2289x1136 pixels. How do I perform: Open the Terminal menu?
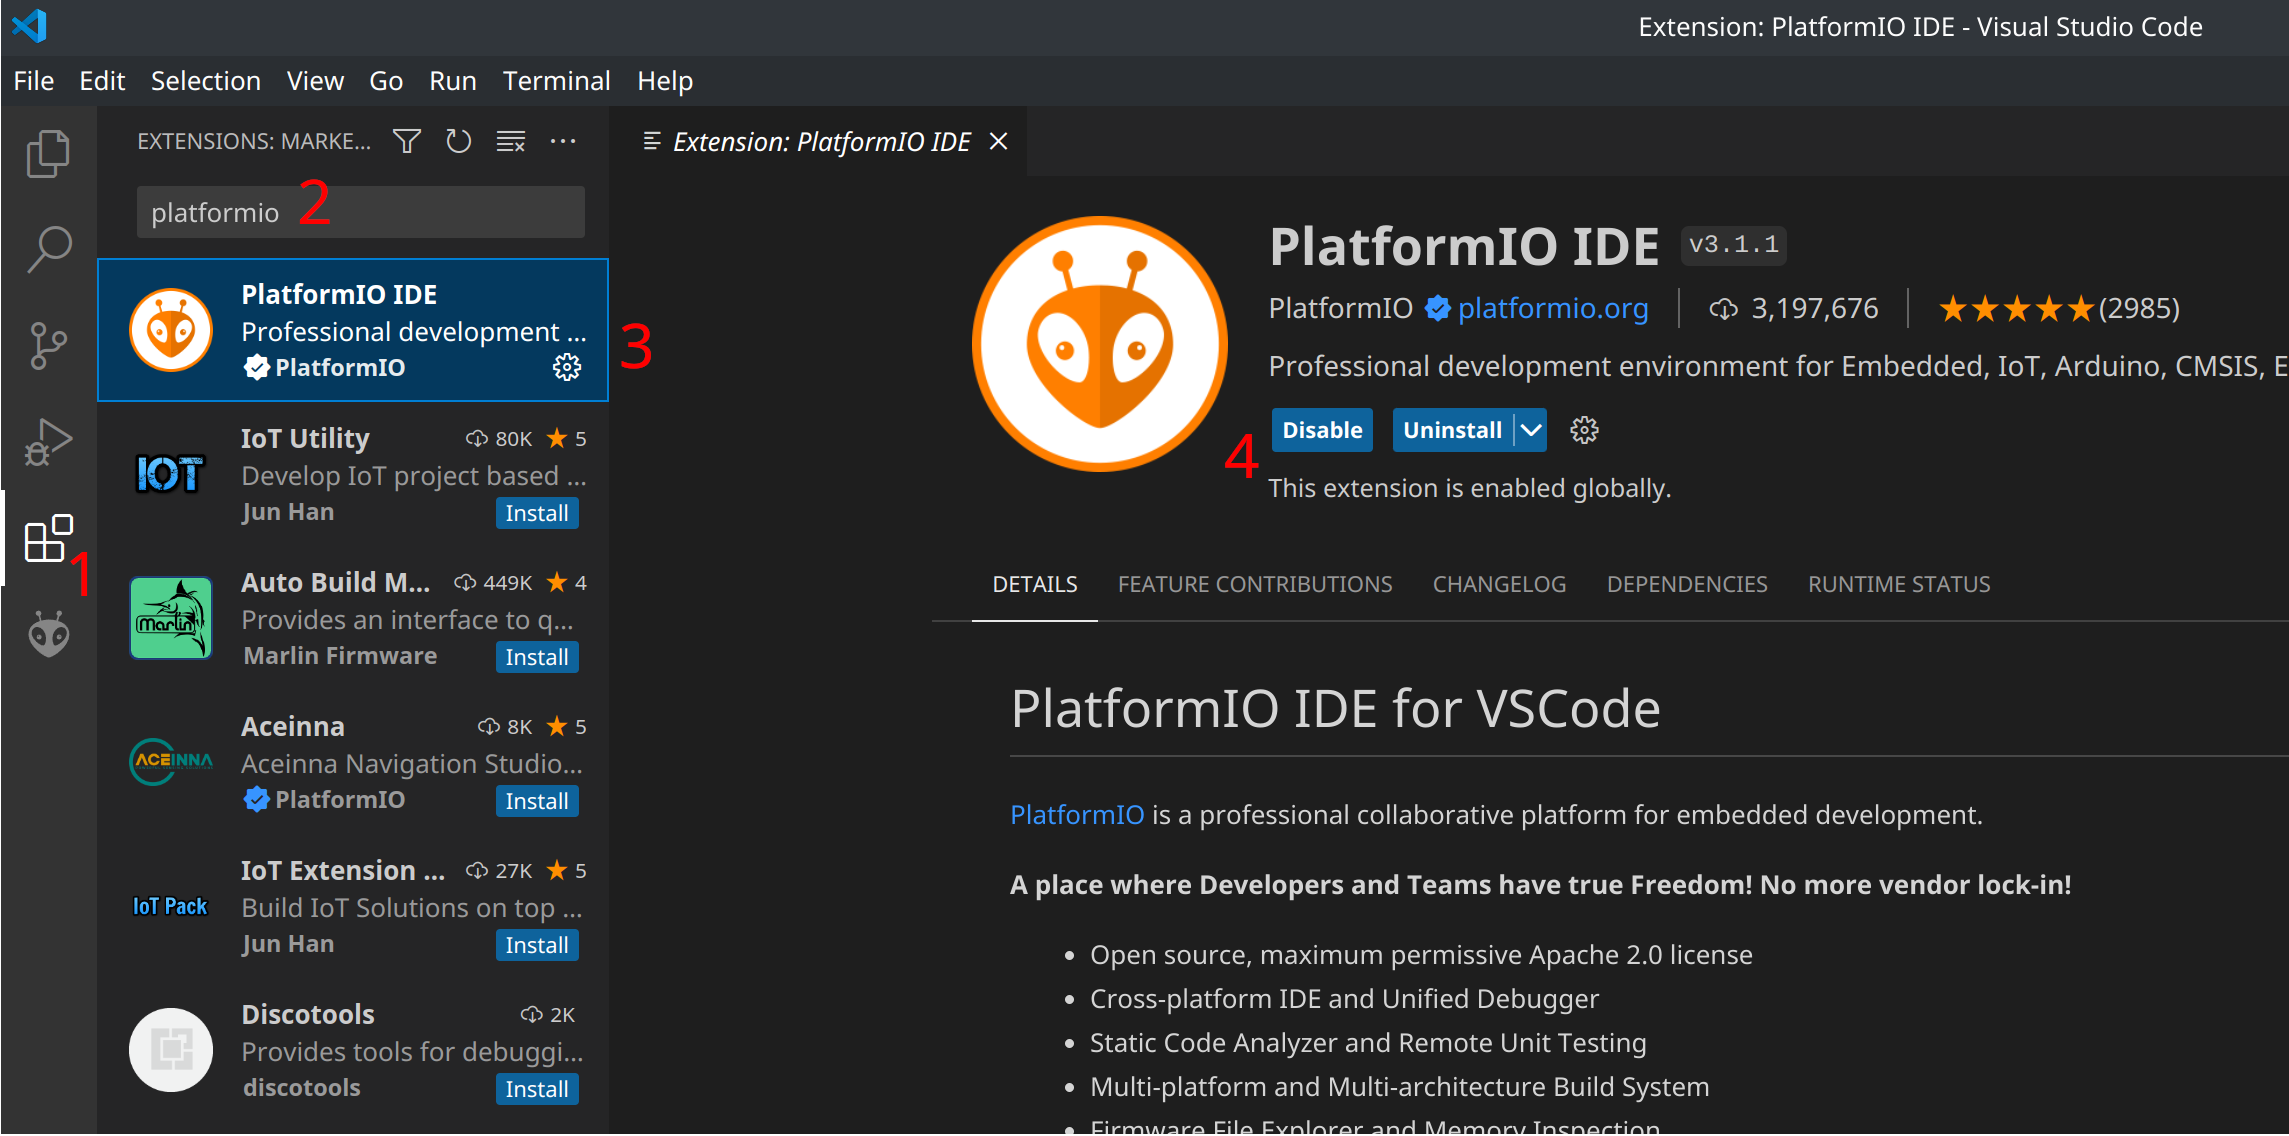556,80
